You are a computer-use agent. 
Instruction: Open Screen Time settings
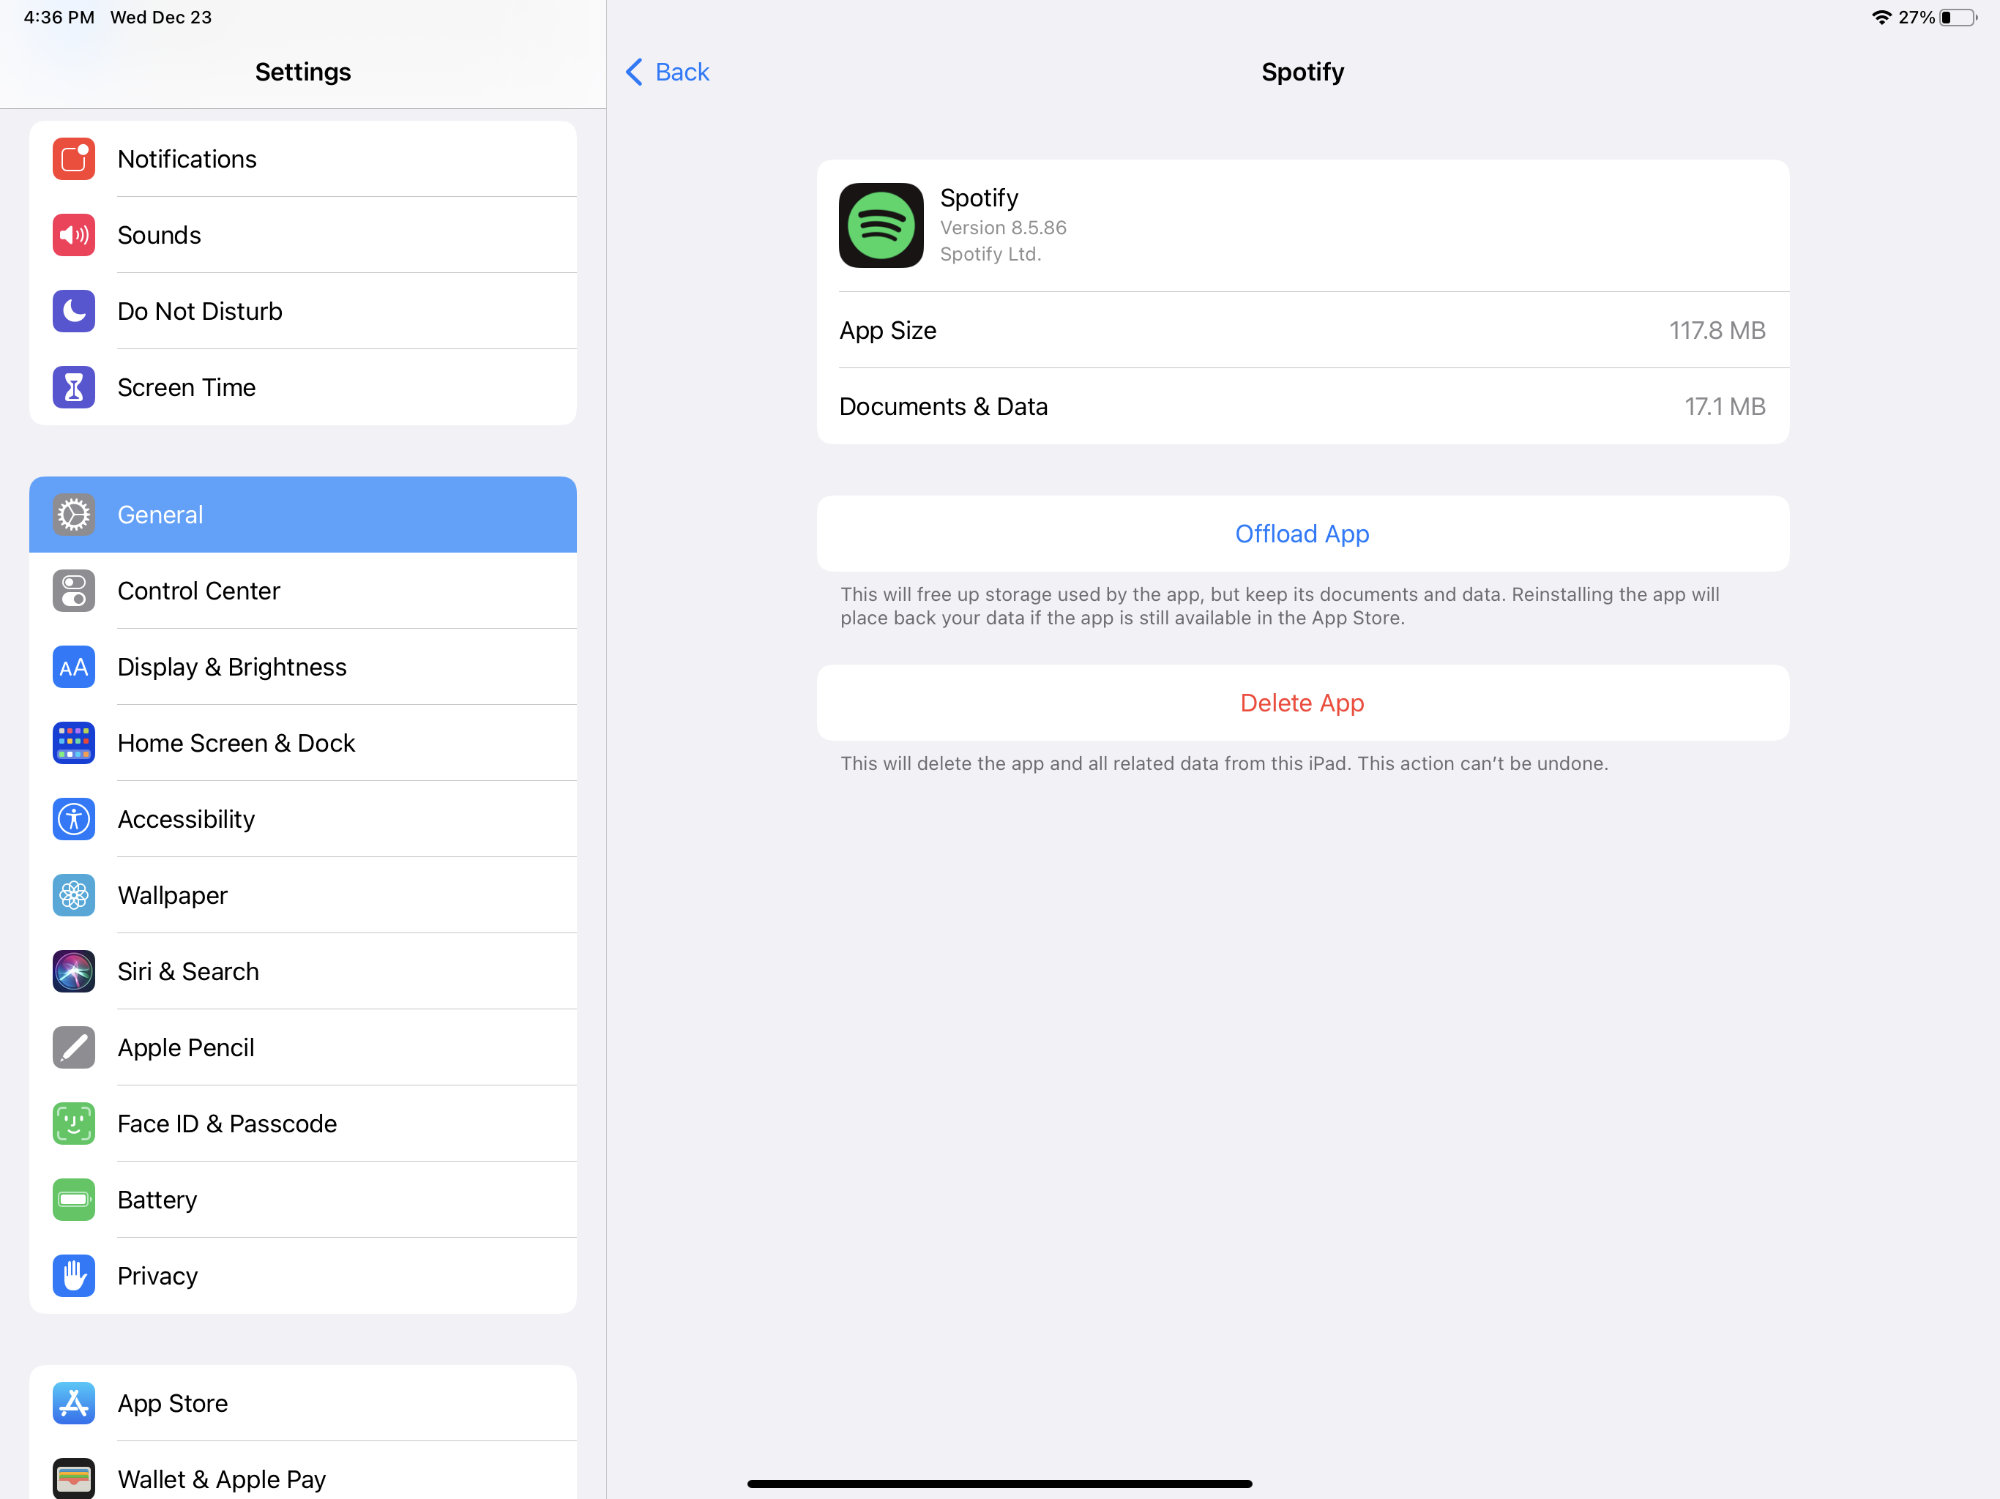[x=303, y=387]
